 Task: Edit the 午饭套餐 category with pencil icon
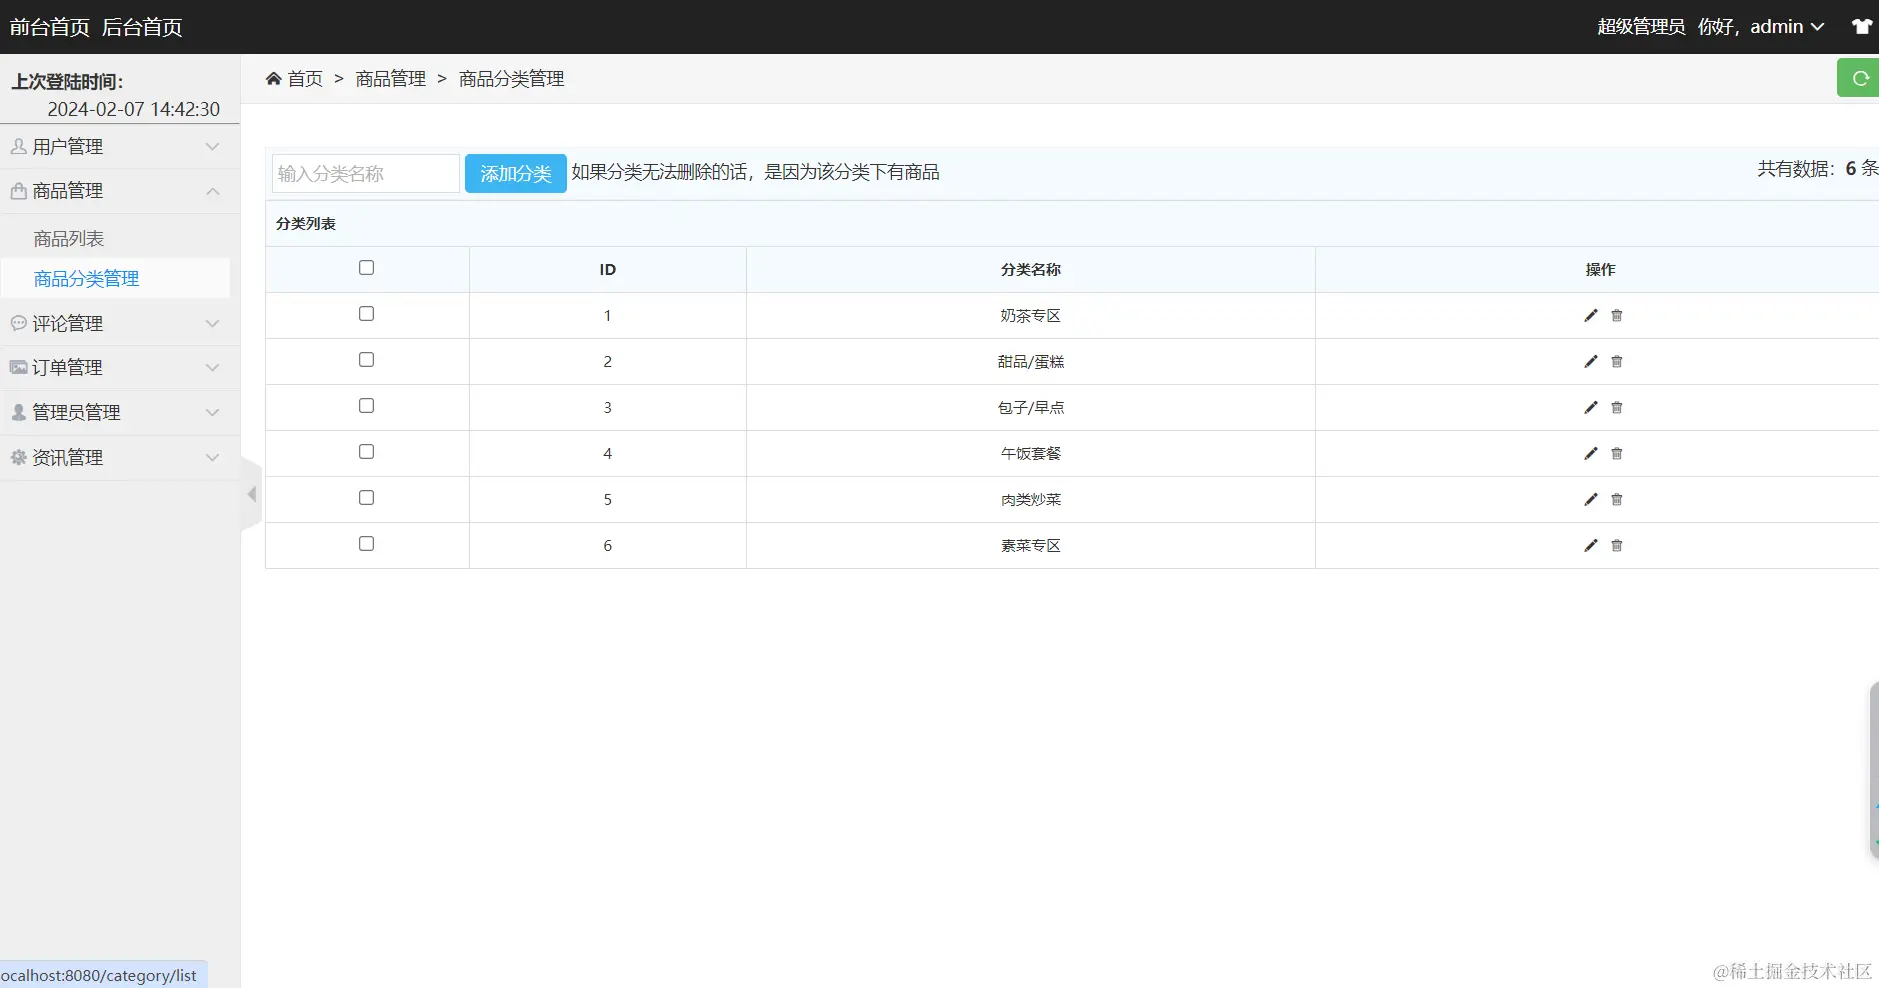1591,454
